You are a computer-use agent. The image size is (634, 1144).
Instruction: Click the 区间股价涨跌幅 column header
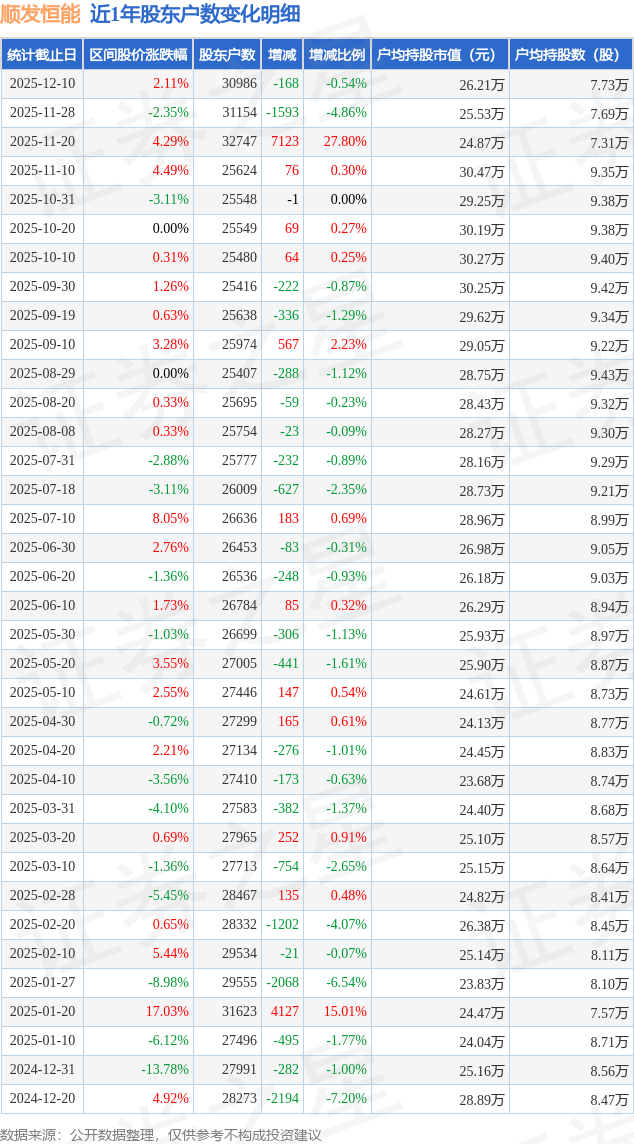pyautogui.click(x=137, y=55)
